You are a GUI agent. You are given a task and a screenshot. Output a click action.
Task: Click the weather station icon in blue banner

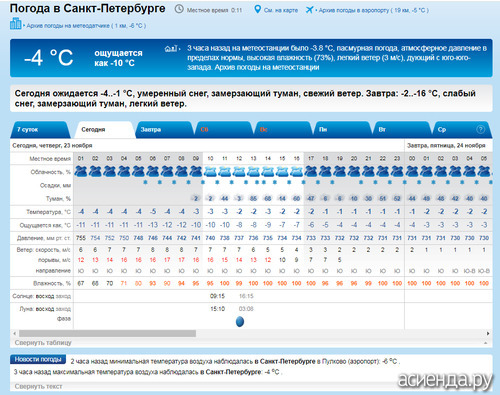(x=171, y=49)
